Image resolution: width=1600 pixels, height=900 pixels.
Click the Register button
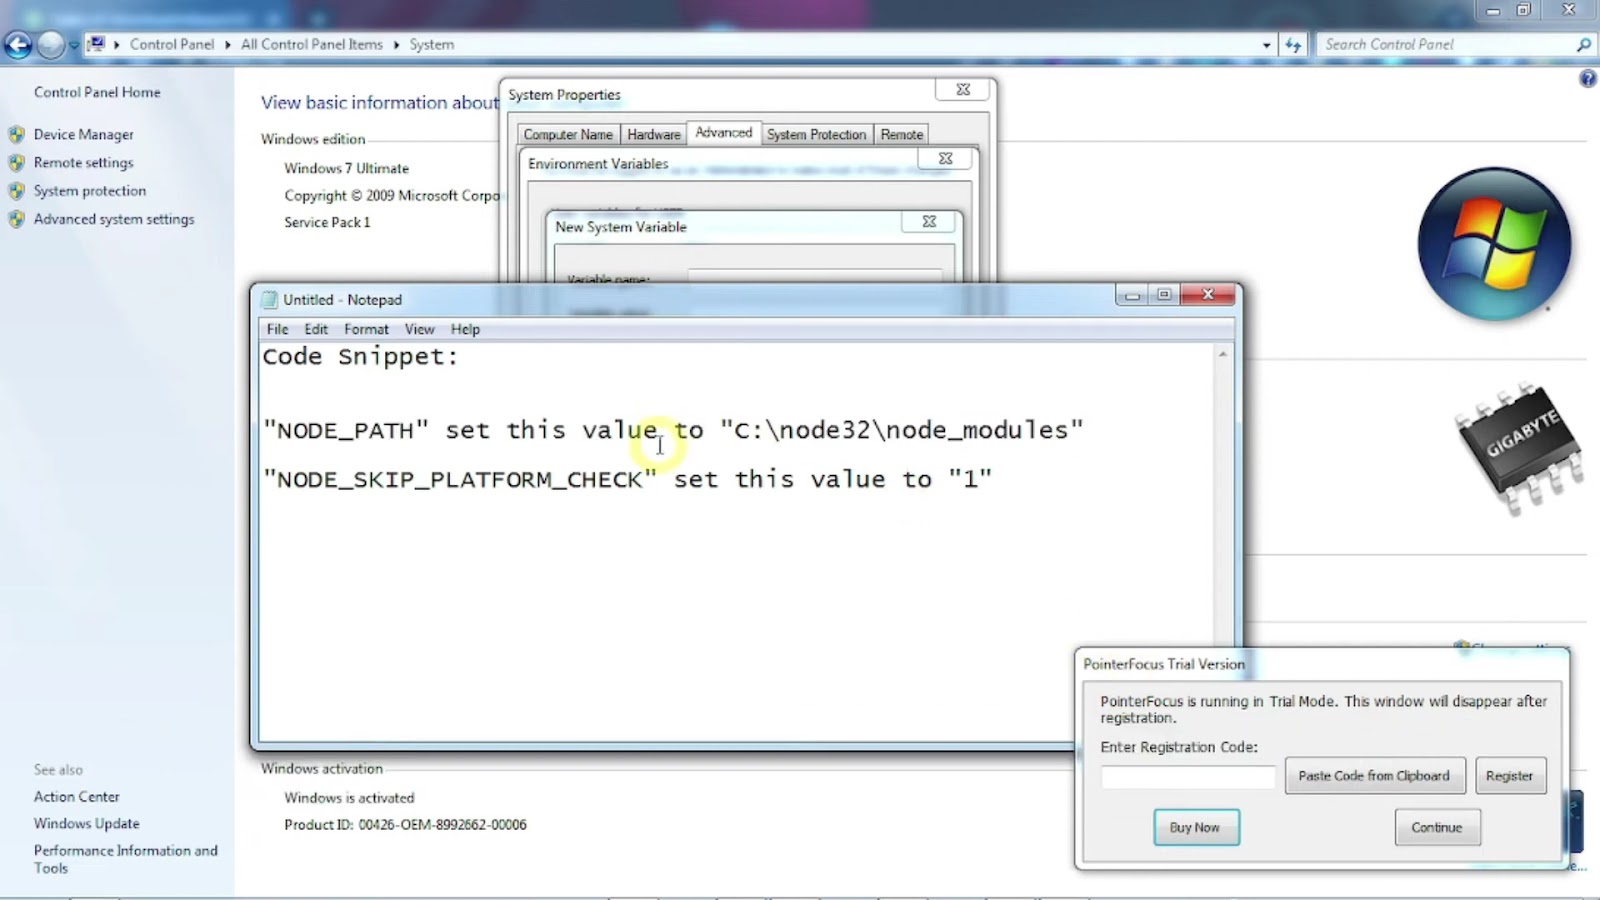[x=1509, y=775]
